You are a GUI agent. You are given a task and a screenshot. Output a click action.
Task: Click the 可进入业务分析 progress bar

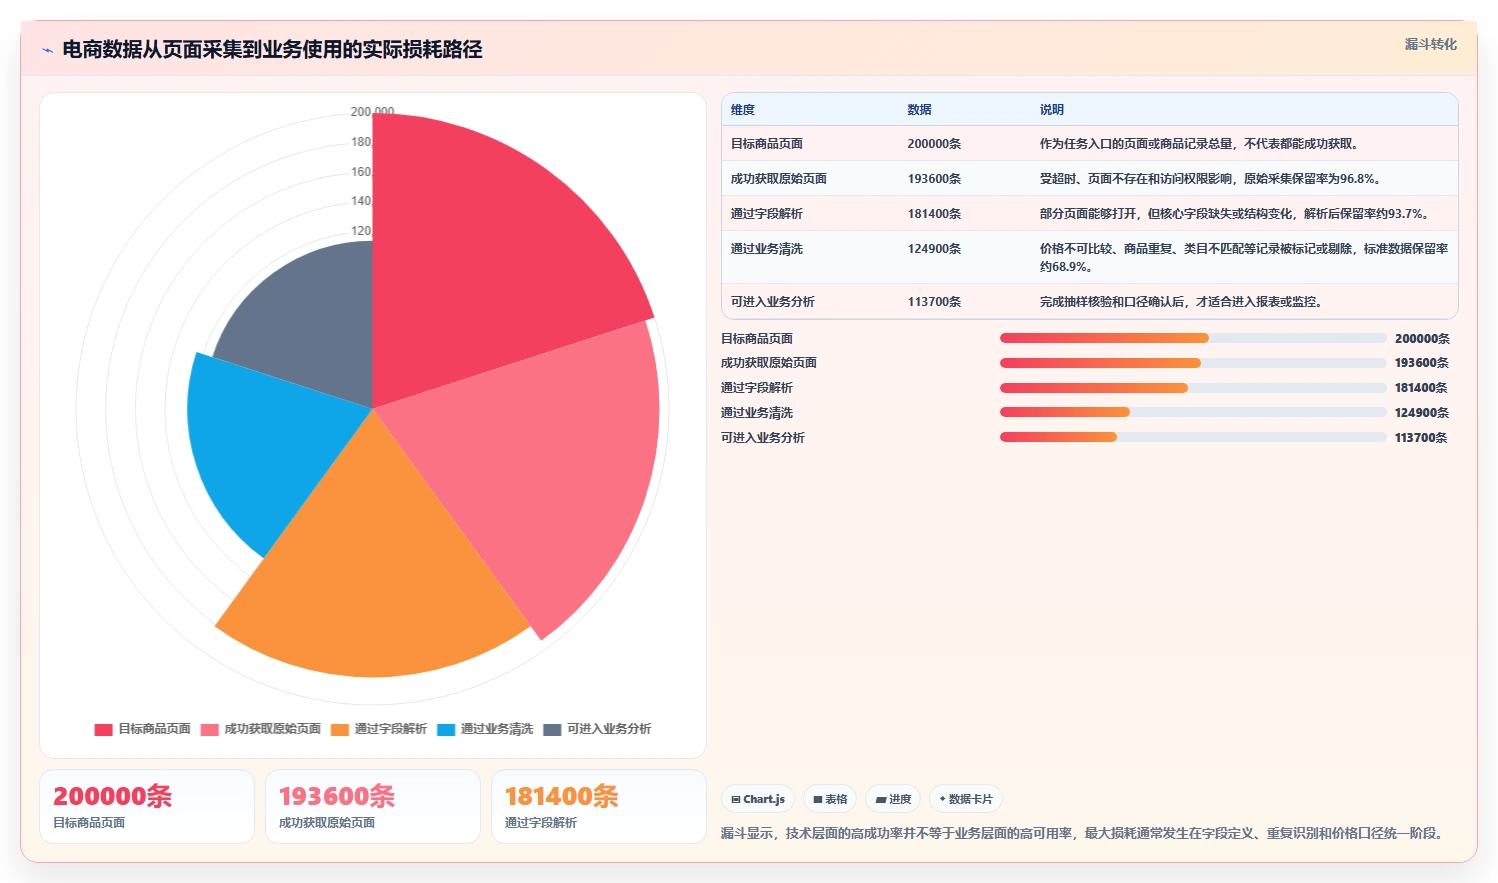(x=1193, y=437)
